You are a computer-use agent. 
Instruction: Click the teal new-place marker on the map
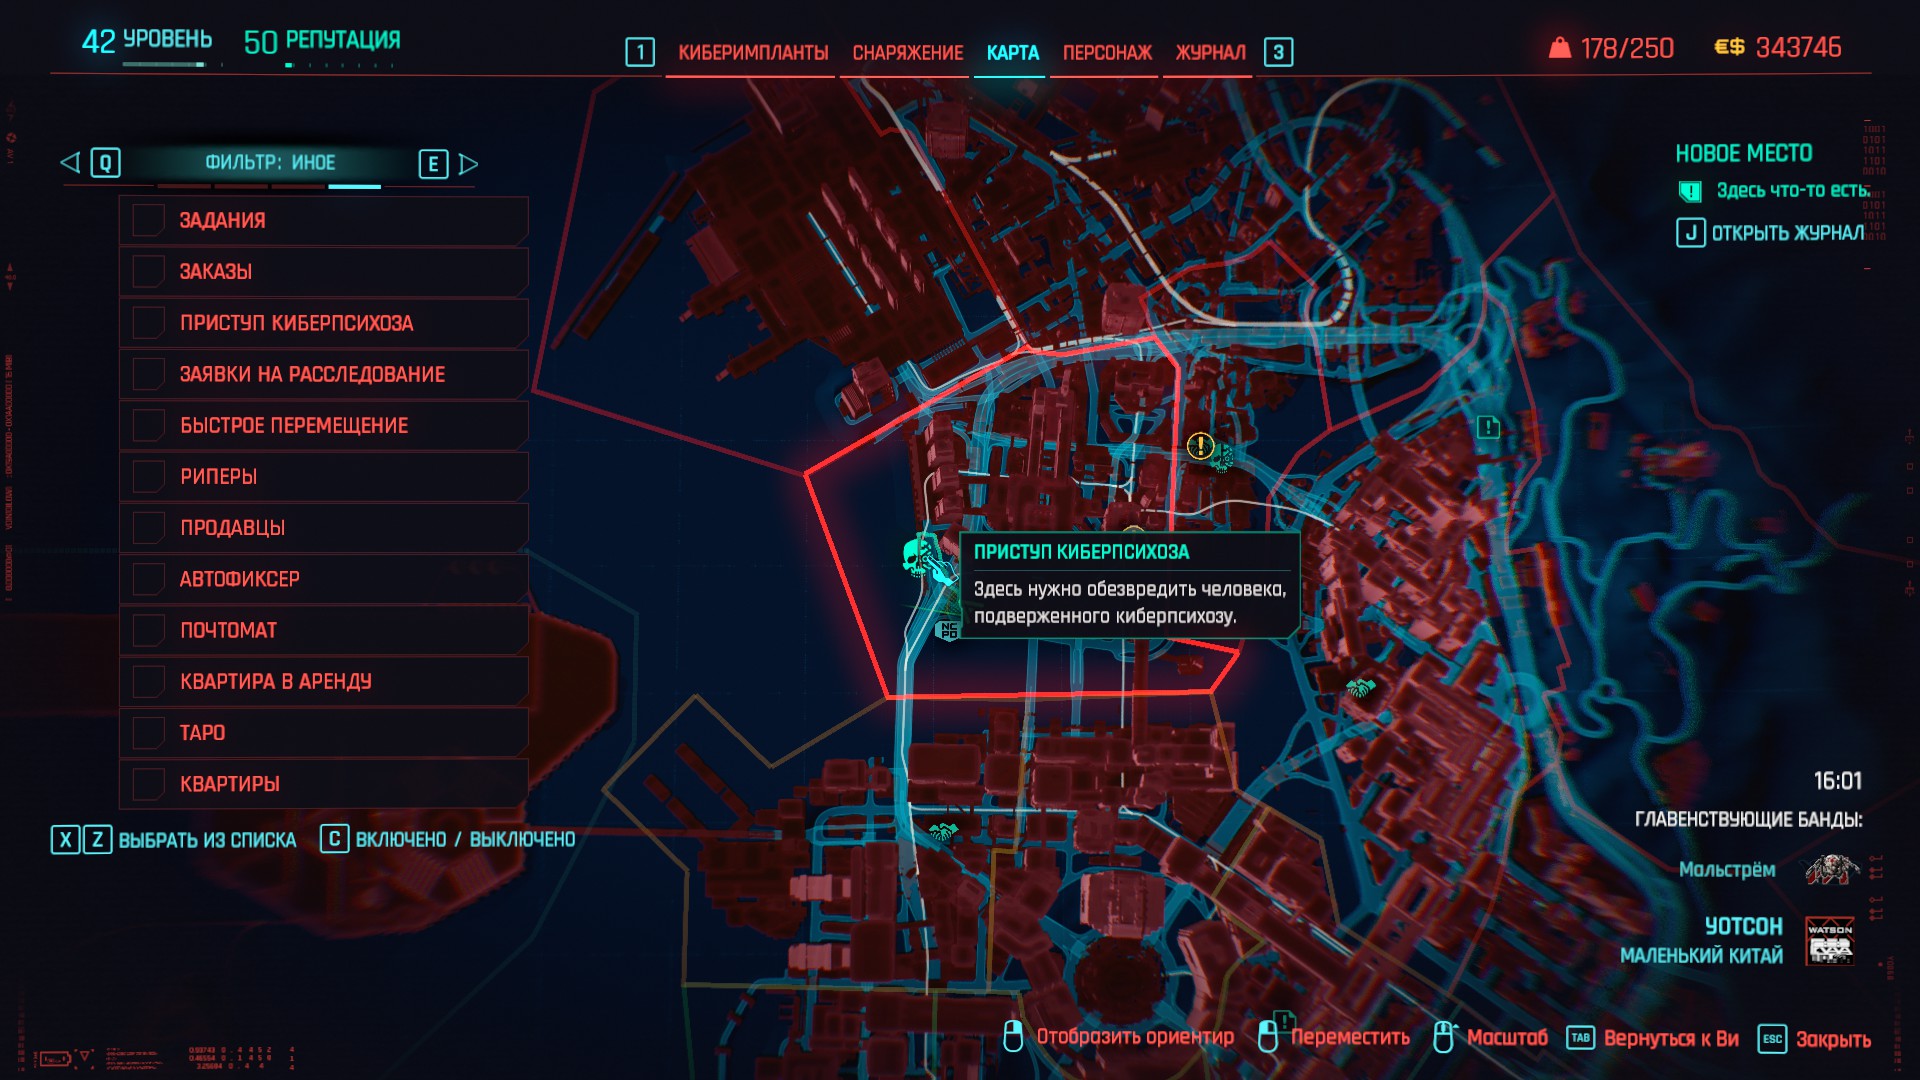[x=1488, y=428]
